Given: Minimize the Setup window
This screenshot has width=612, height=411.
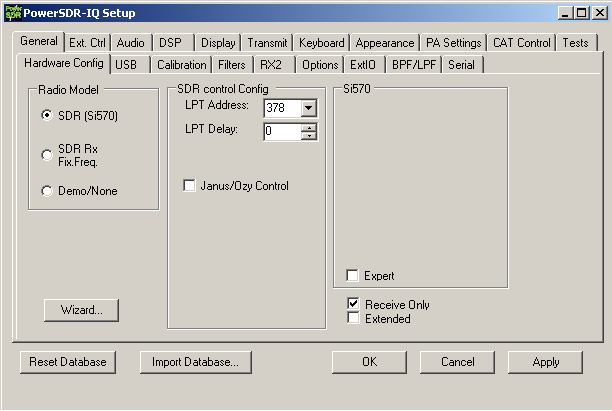Looking at the screenshot, I should (565, 13).
